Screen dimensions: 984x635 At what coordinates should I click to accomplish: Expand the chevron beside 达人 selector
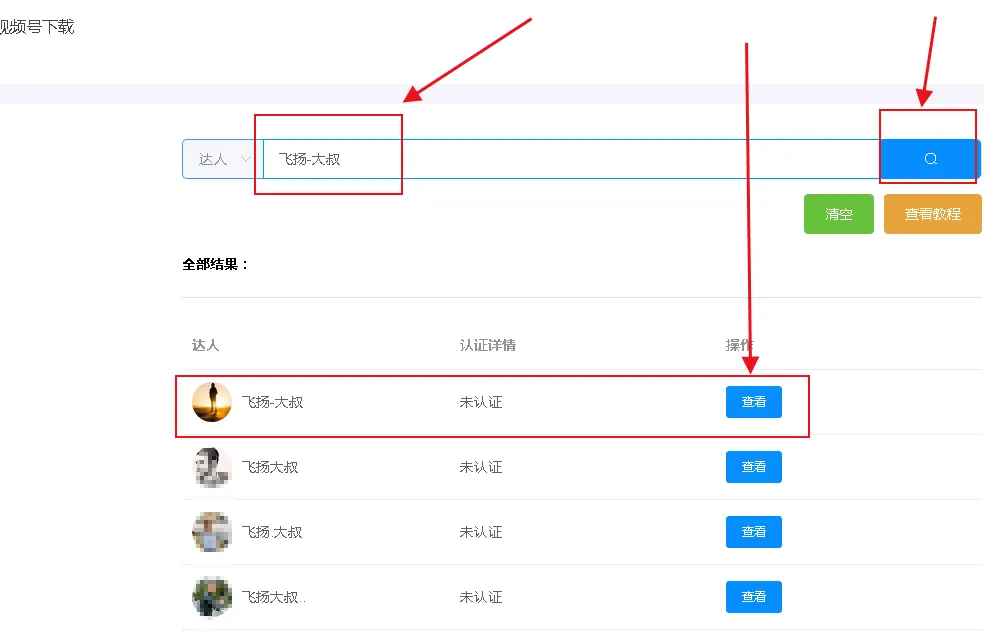click(246, 159)
